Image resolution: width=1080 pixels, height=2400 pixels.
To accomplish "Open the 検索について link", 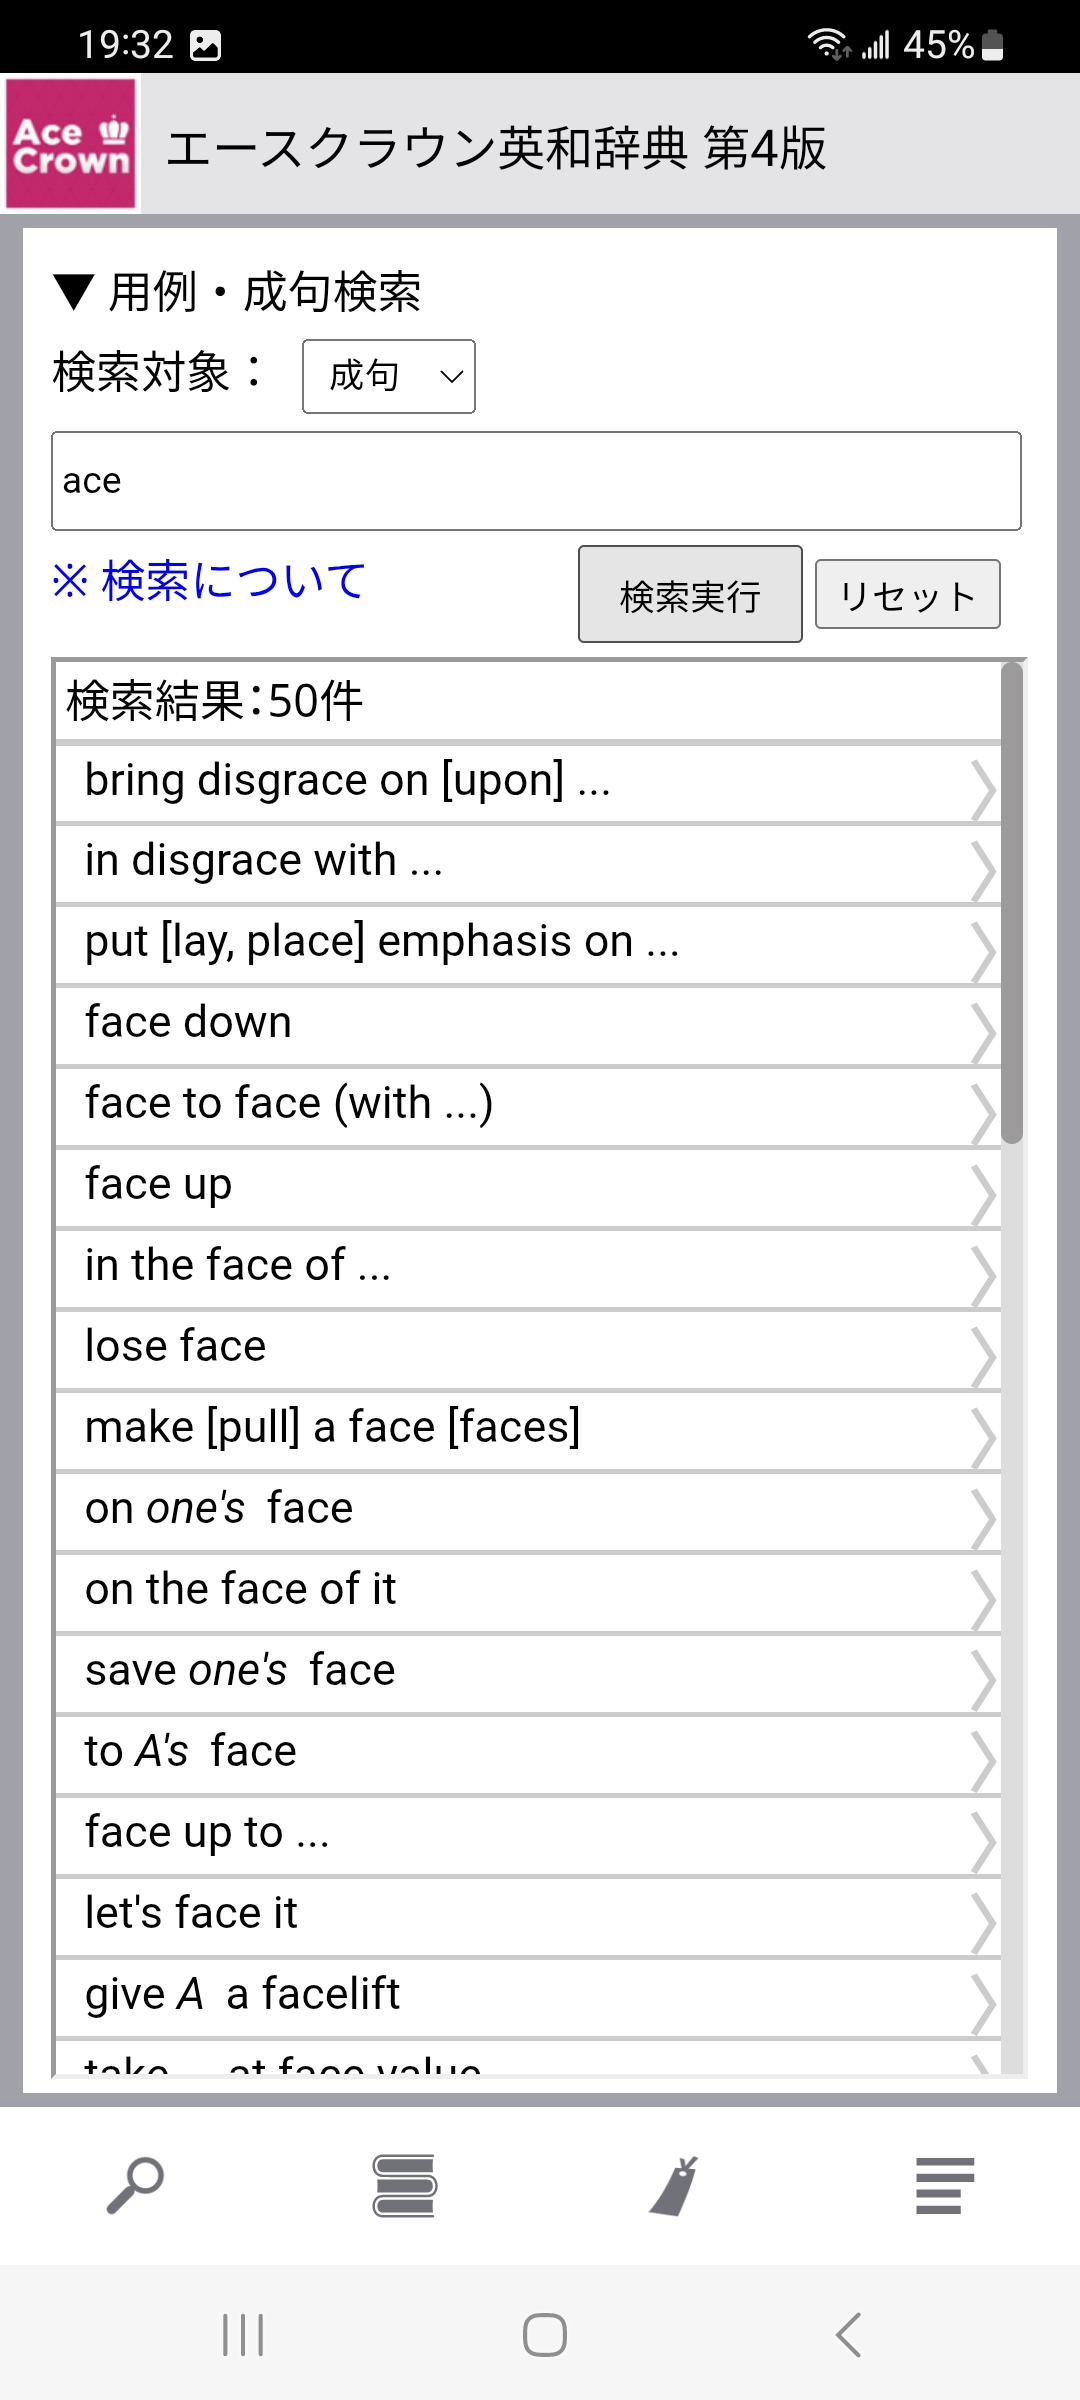I will (208, 581).
